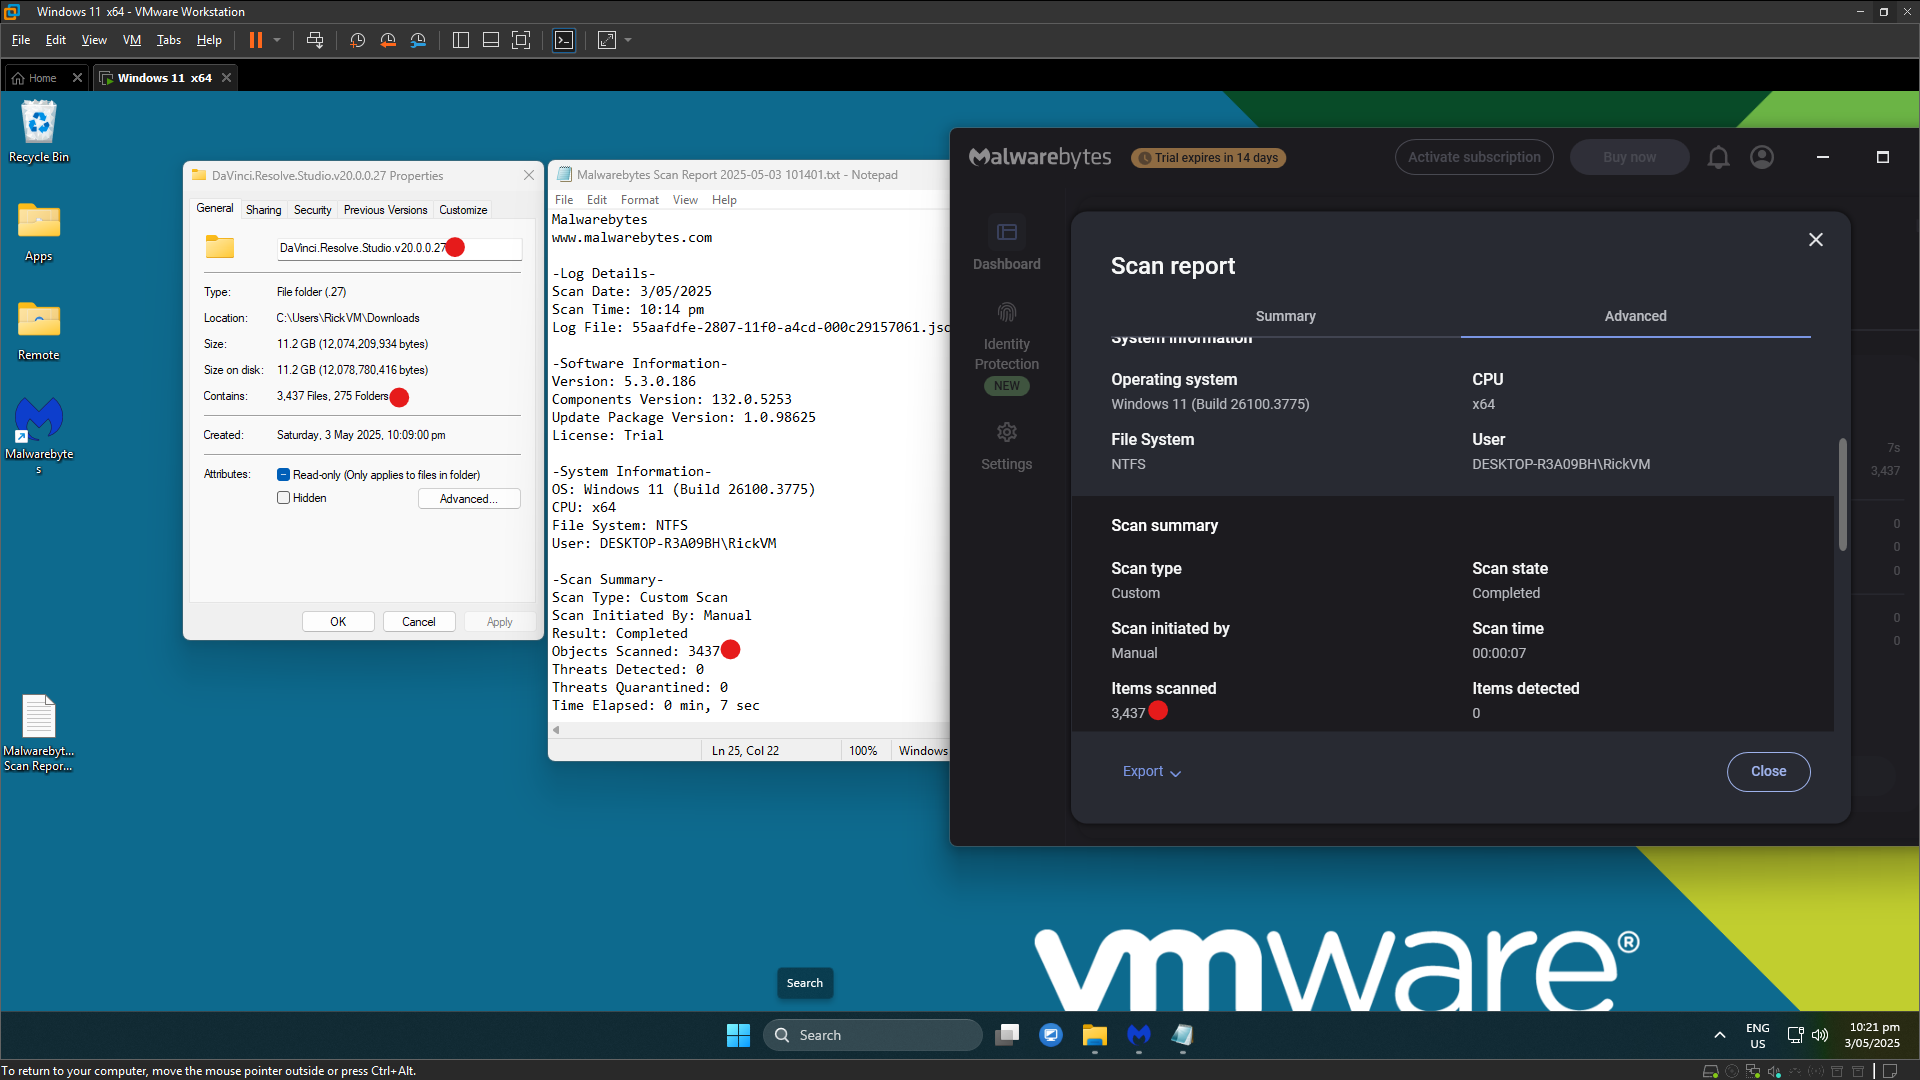Toggle the VMware library sidebar view
Image resolution: width=1920 pixels, height=1080 pixels.
(461, 40)
